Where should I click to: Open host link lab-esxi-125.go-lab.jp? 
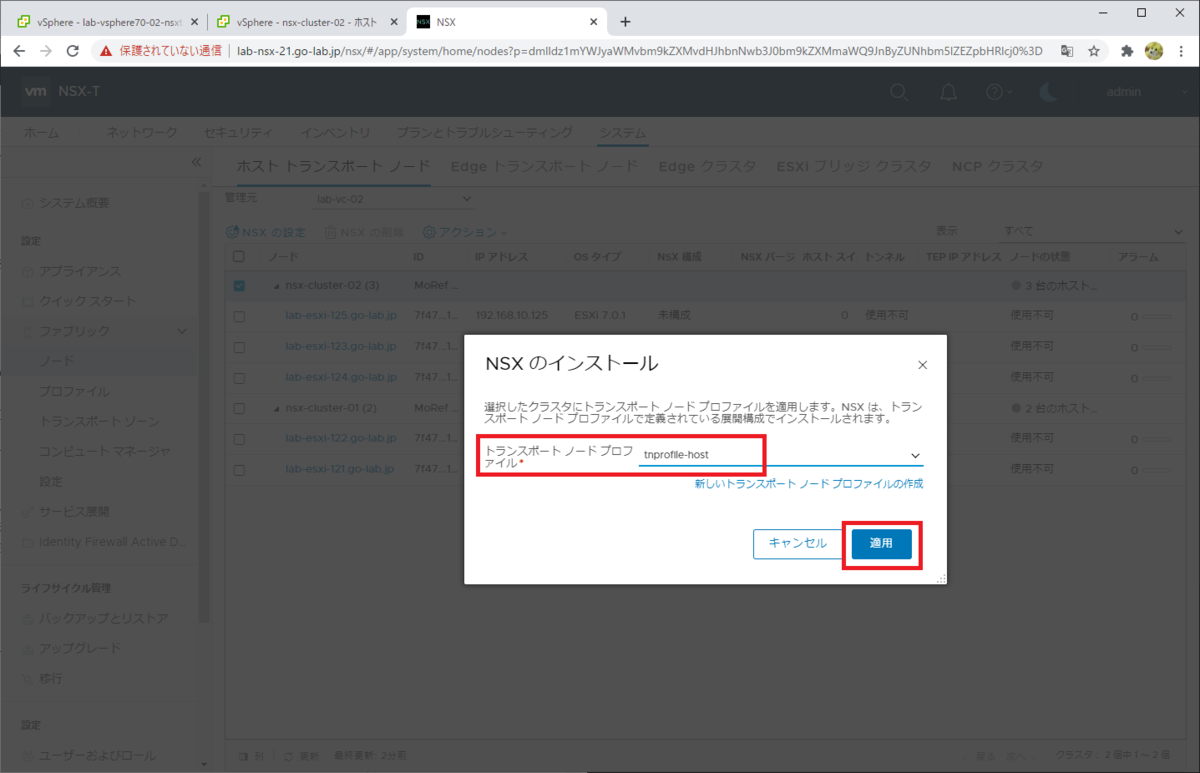[x=341, y=316]
